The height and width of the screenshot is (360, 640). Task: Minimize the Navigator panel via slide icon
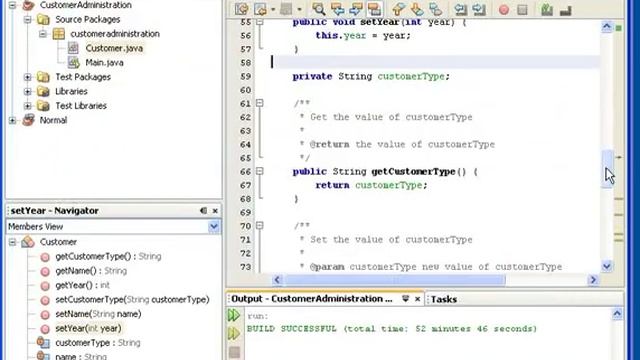pos(203,211)
